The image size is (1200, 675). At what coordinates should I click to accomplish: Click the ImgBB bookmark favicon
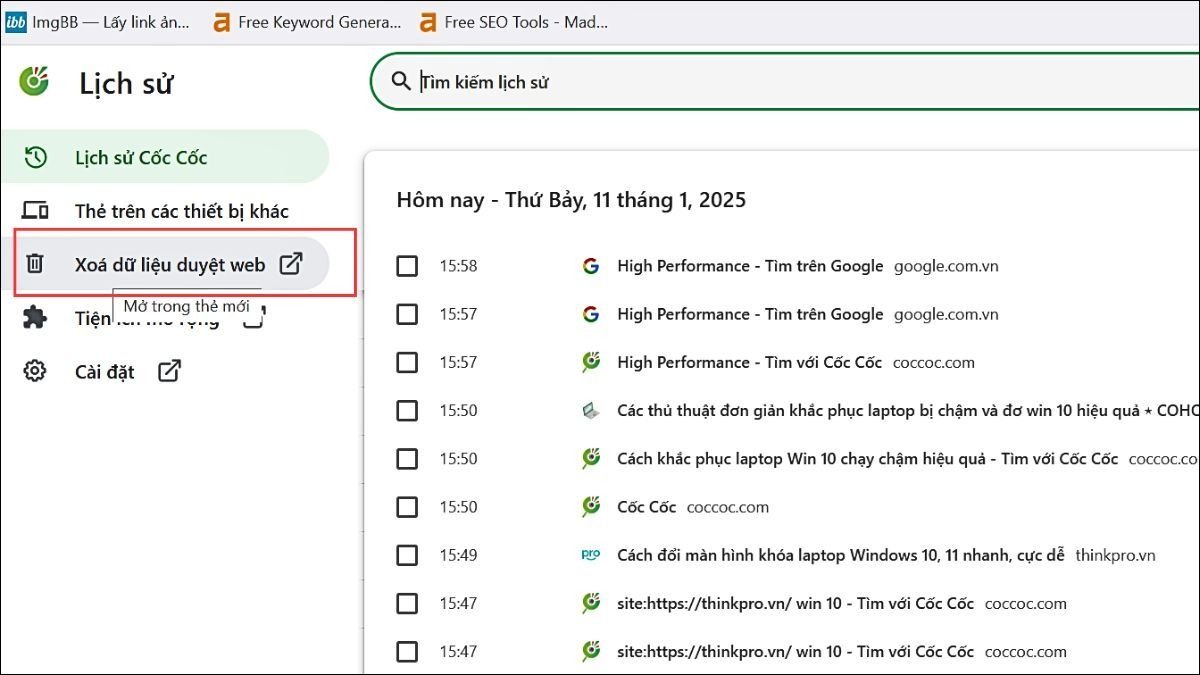pos(16,21)
